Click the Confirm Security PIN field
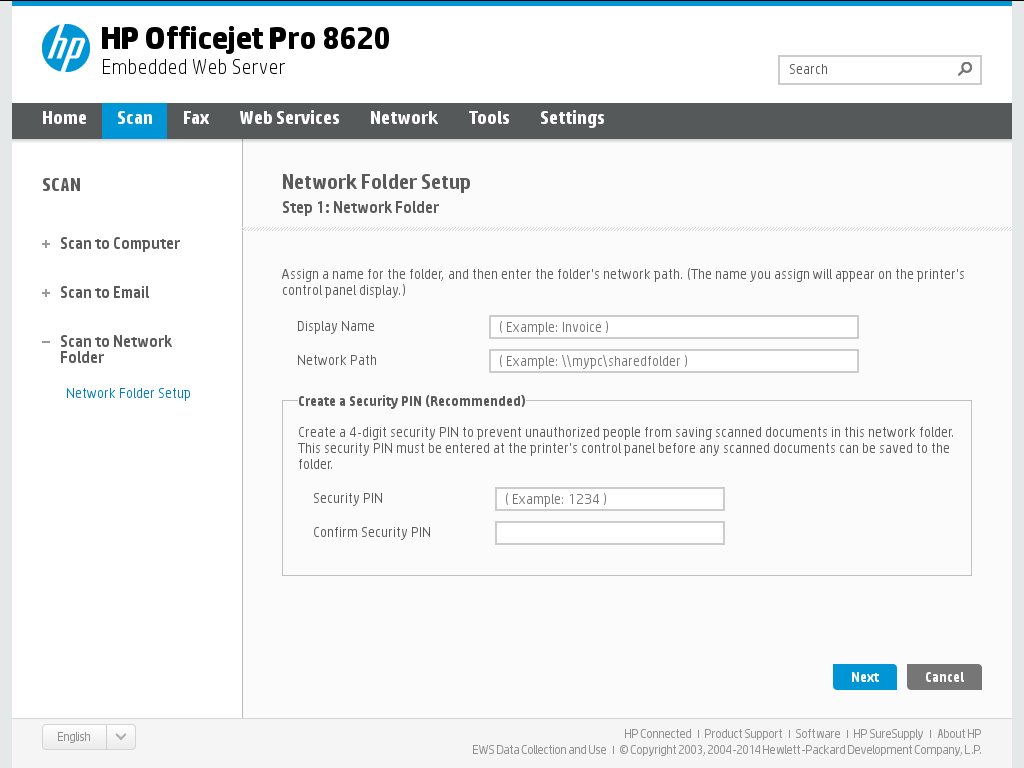Image resolution: width=1024 pixels, height=768 pixels. 609,533
